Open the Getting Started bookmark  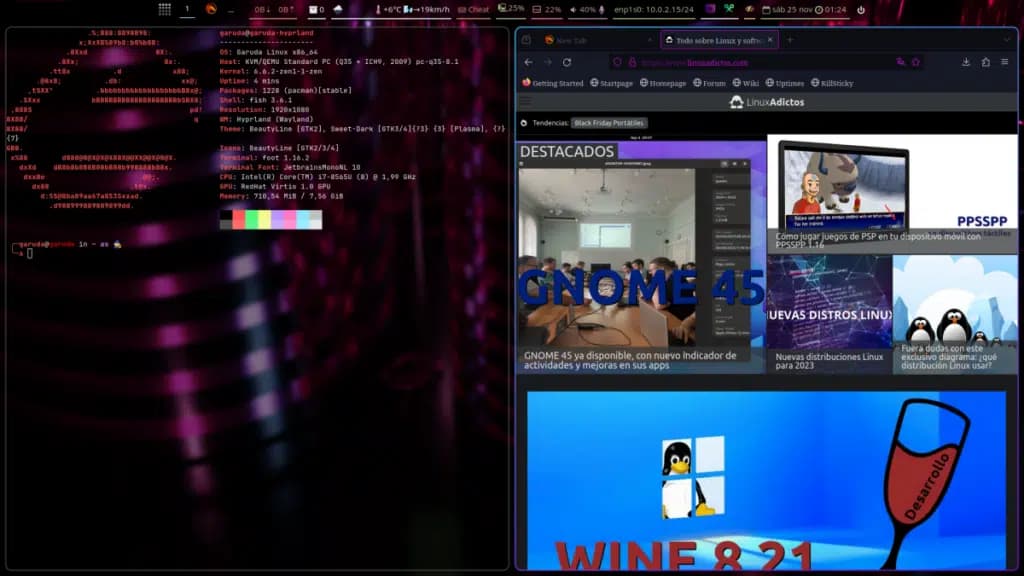coord(552,83)
